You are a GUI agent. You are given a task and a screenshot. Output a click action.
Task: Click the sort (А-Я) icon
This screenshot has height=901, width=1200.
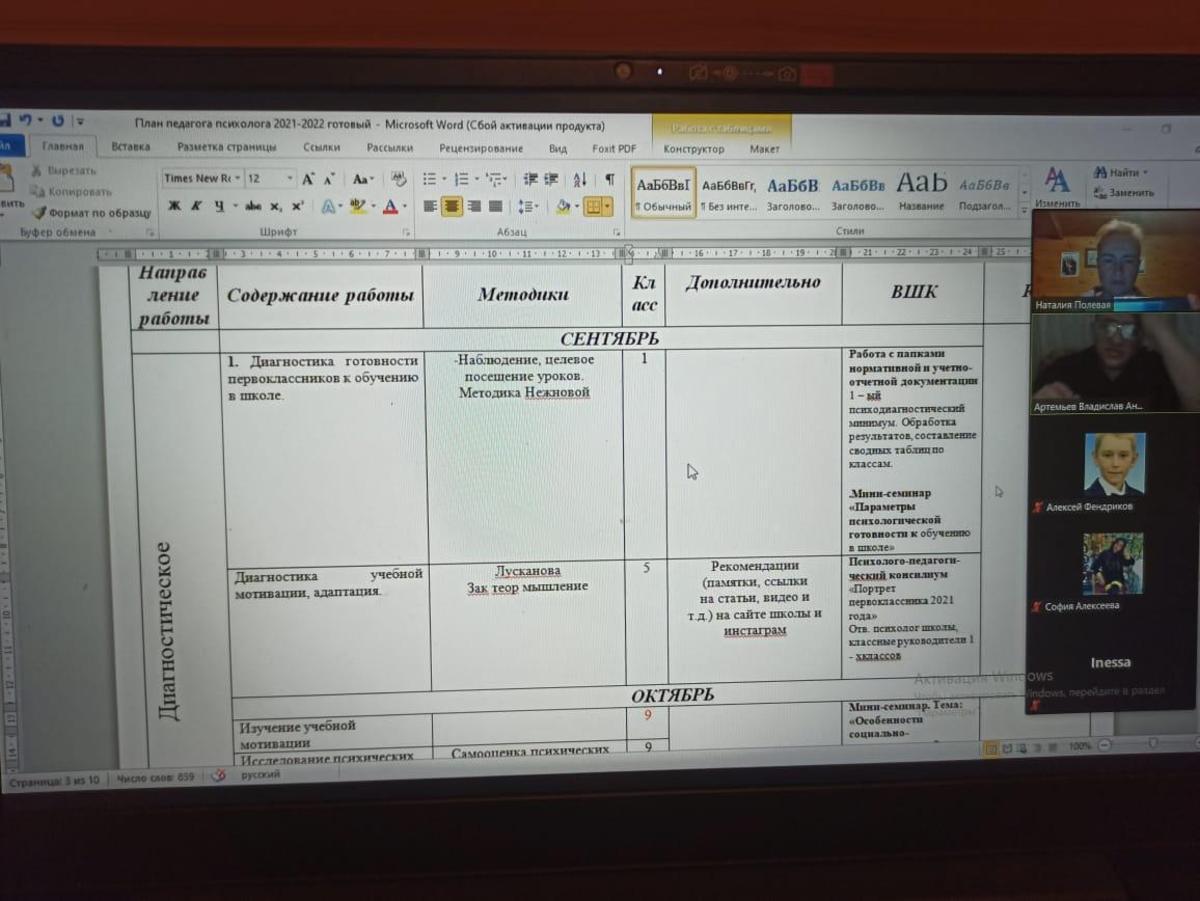[580, 180]
